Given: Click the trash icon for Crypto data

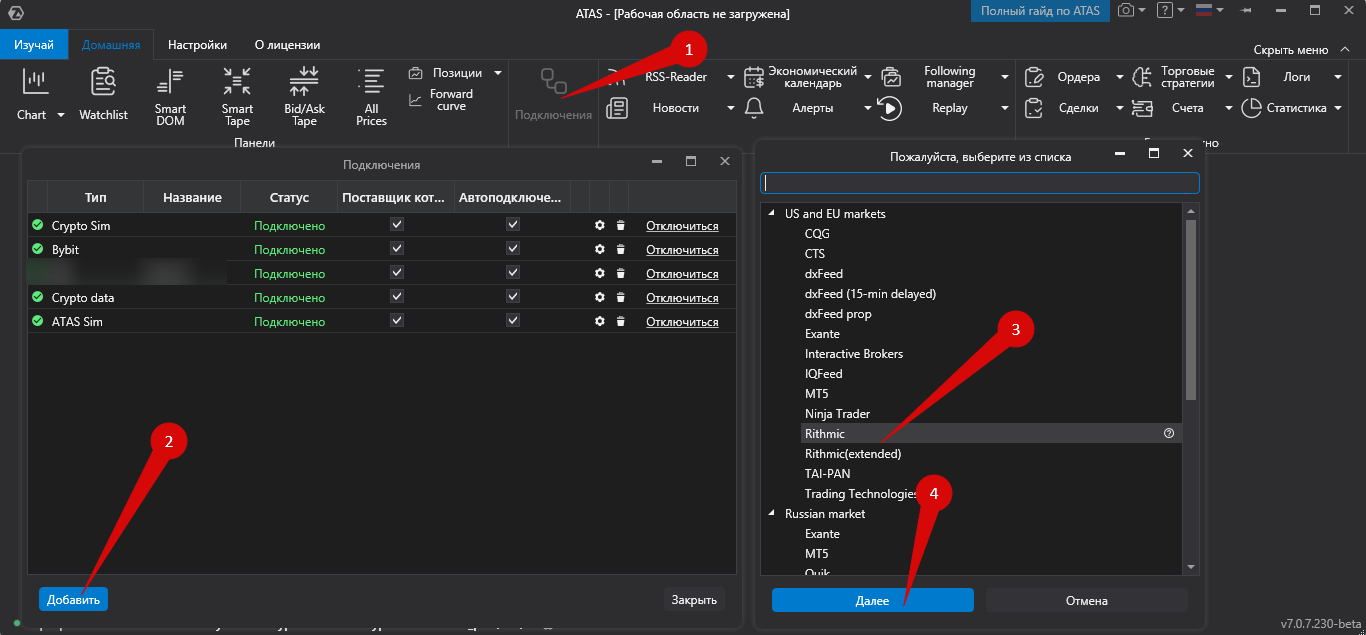Looking at the screenshot, I should click(x=620, y=297).
